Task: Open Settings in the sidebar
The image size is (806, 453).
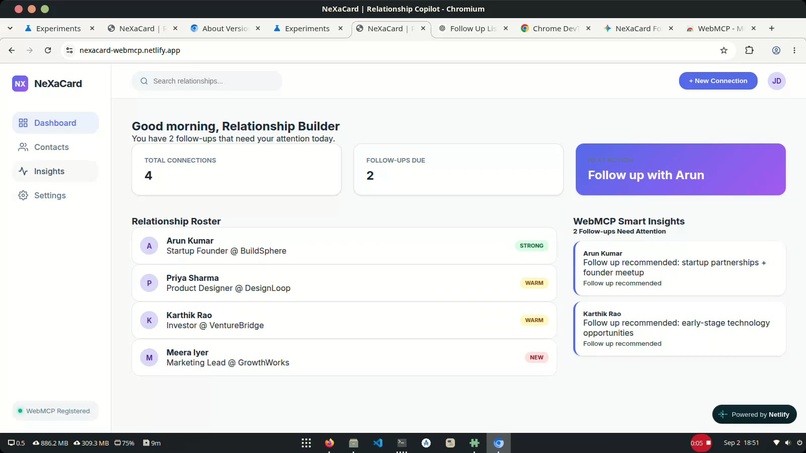Action: (x=55, y=195)
